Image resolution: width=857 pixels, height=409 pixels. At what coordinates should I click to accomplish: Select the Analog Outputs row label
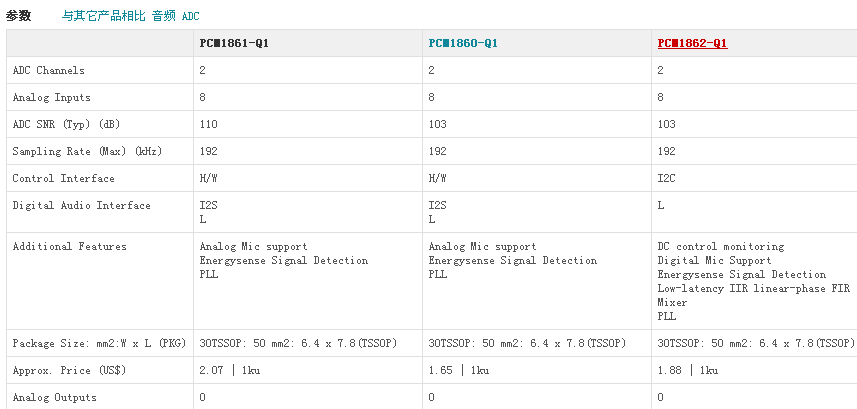(54, 397)
